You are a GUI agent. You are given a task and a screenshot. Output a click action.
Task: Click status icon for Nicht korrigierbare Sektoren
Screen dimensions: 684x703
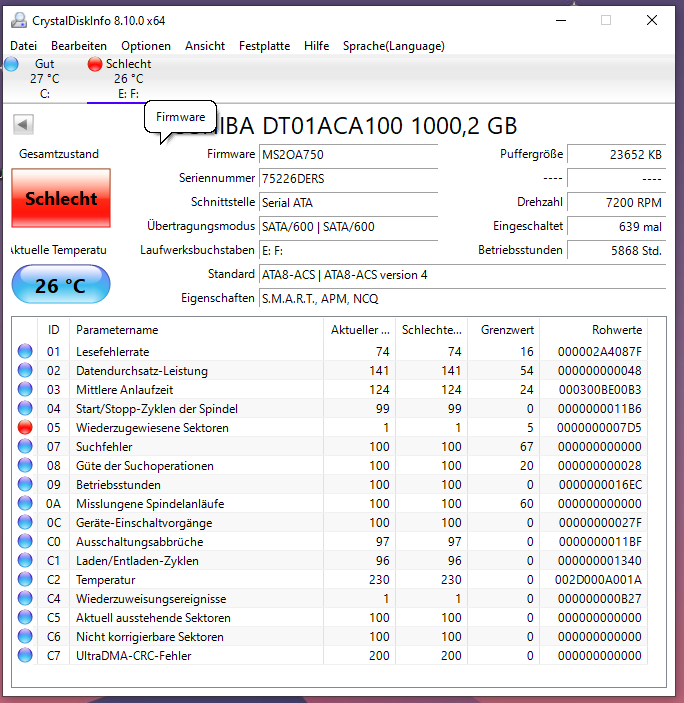(x=25, y=636)
